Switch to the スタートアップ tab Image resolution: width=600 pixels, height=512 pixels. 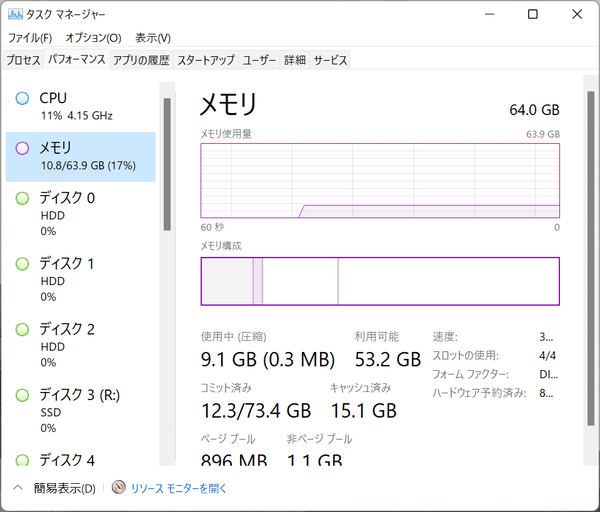click(206, 60)
